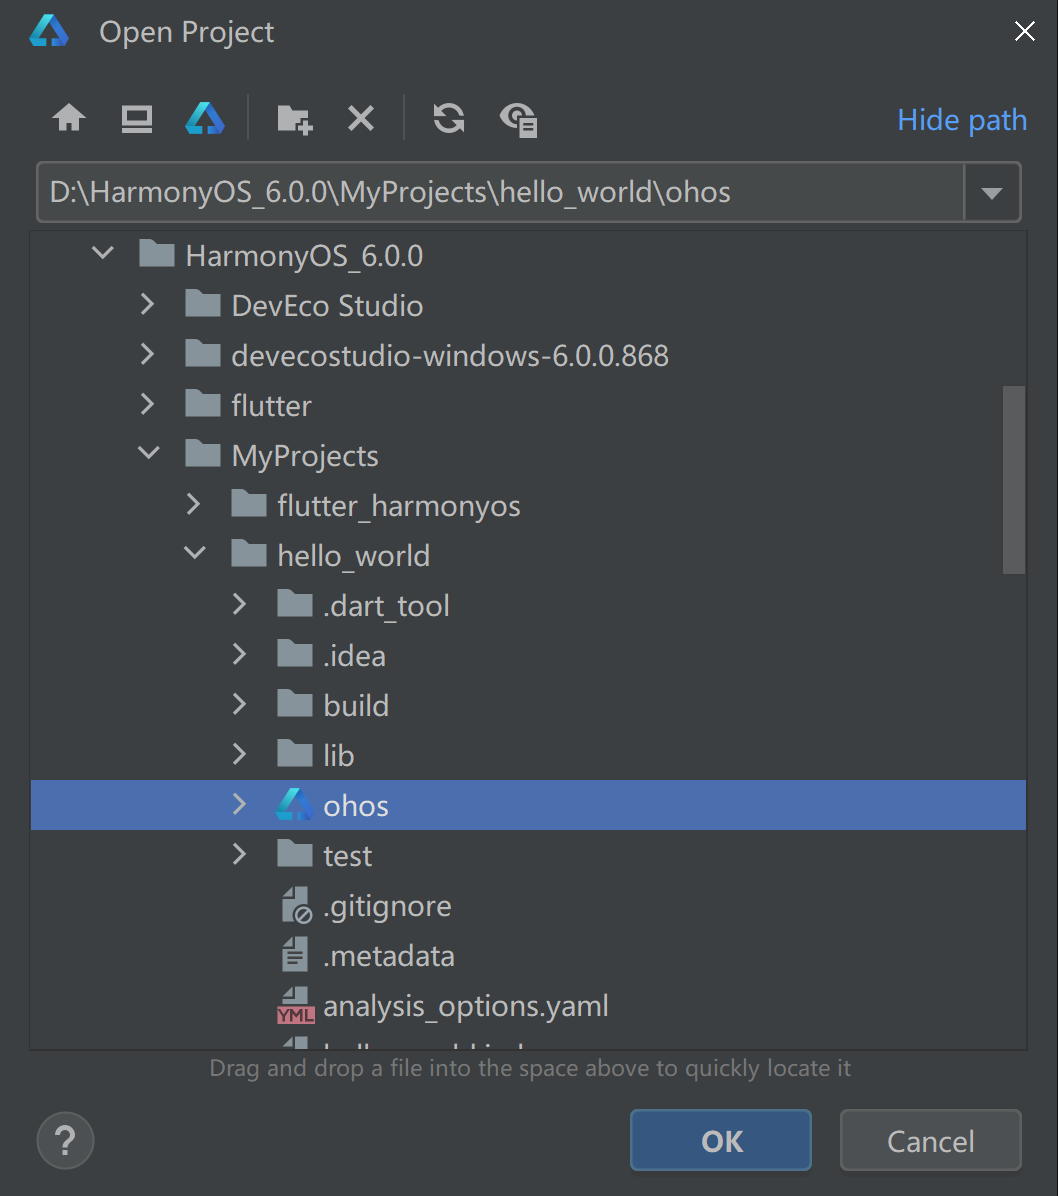The image size is (1058, 1196).
Task: Click the MyProjects folder icon
Action: tap(203, 453)
